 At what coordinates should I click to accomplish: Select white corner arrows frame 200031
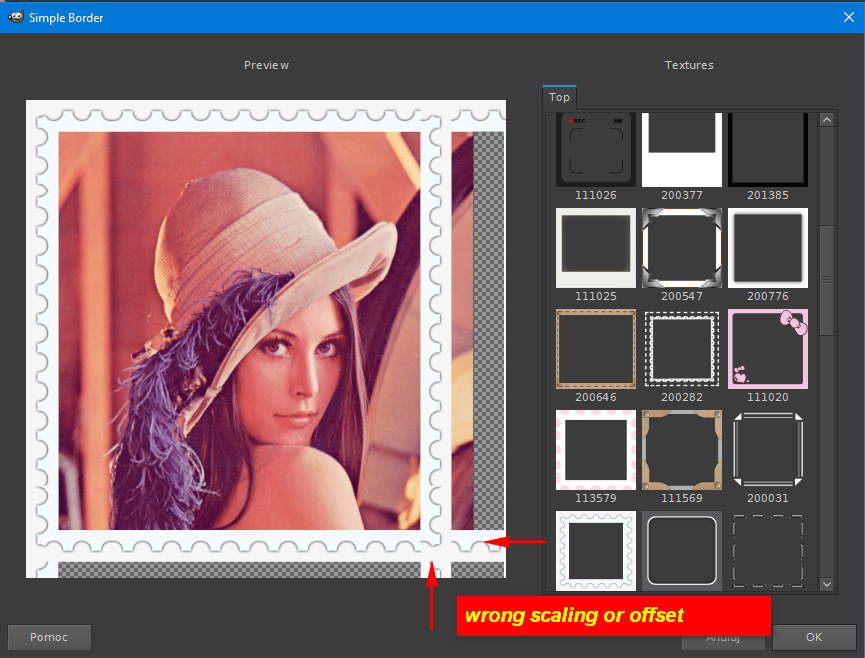(768, 450)
